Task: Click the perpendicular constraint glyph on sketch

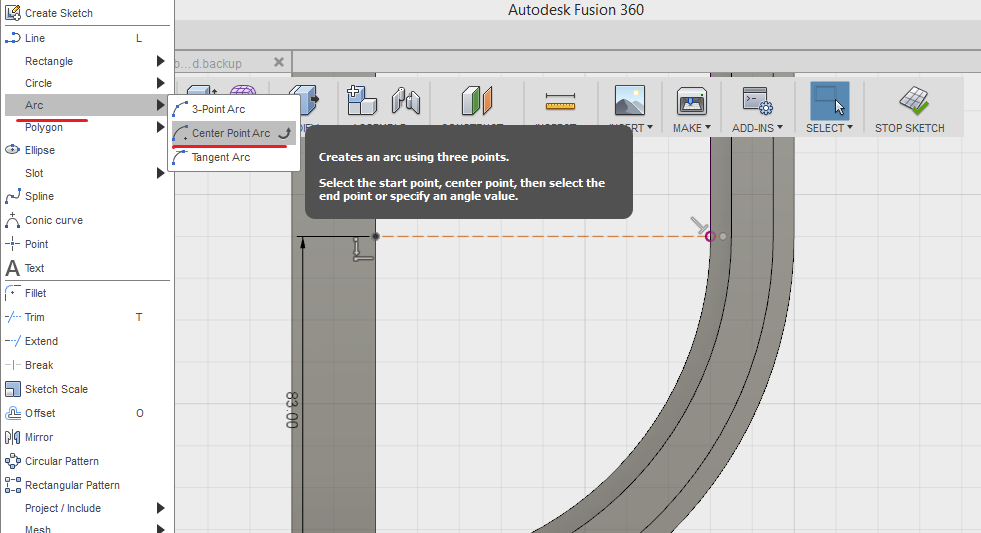Action: [x=362, y=249]
